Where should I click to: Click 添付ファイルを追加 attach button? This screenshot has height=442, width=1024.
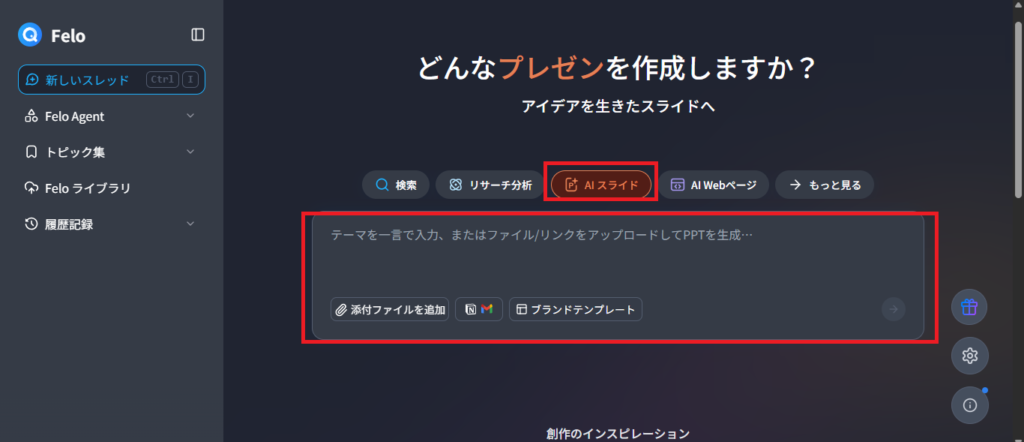pos(390,309)
